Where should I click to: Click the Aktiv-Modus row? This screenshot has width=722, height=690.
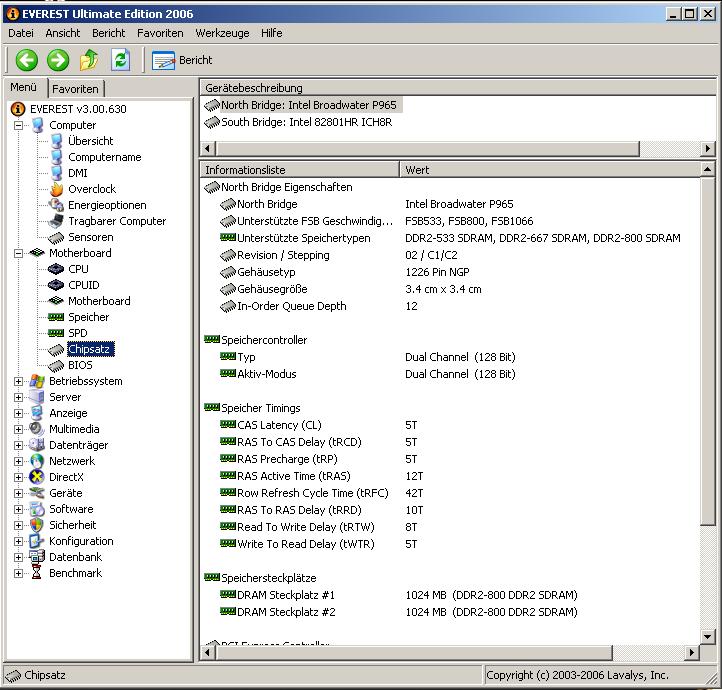[451, 374]
